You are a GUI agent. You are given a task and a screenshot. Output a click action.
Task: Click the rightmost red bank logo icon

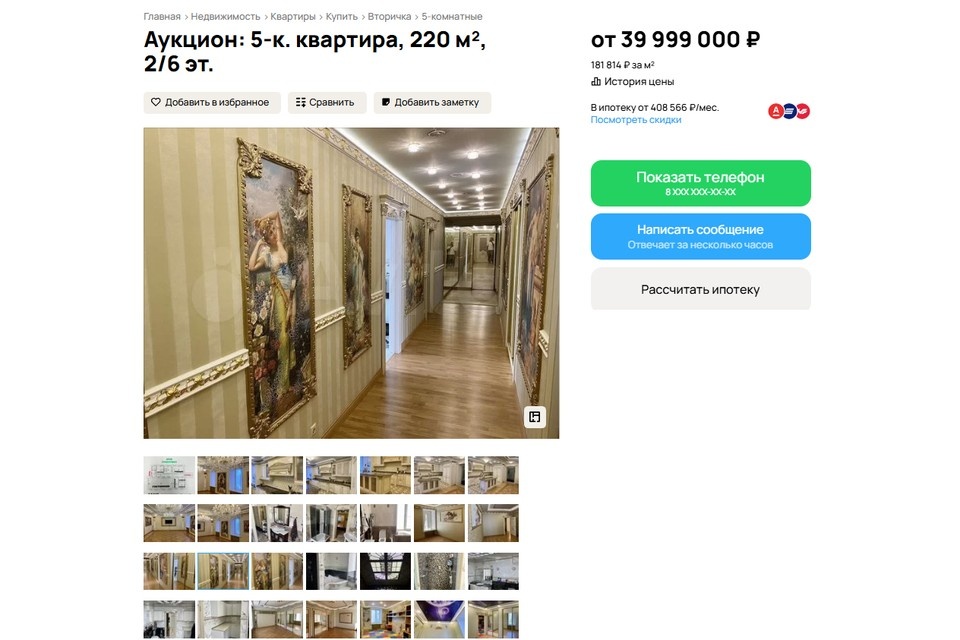click(803, 111)
